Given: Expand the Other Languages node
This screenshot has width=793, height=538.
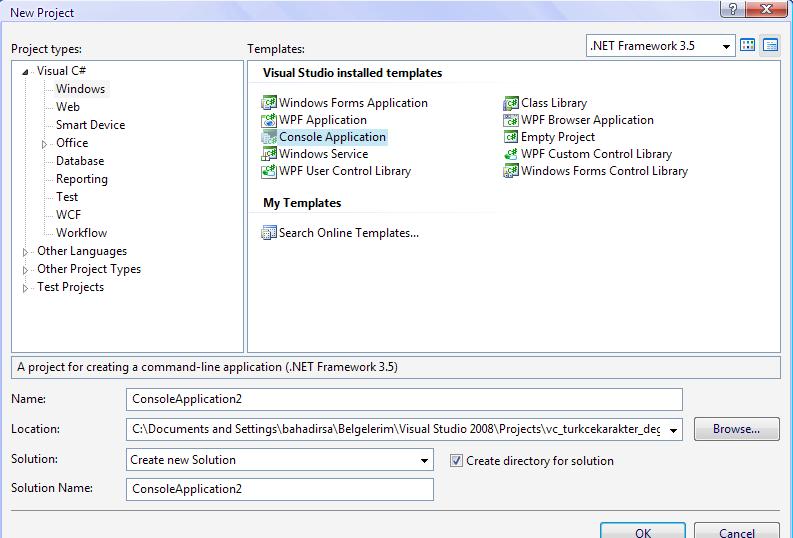Looking at the screenshot, I should [25, 252].
